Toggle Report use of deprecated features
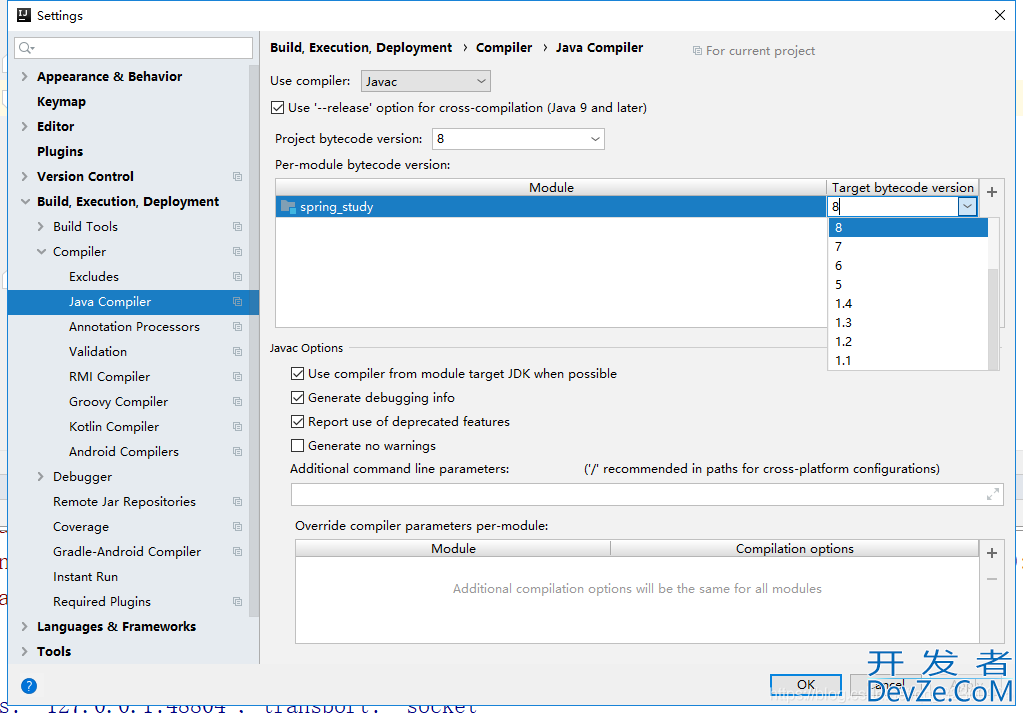Screen dimensions: 1023x713 (298, 422)
